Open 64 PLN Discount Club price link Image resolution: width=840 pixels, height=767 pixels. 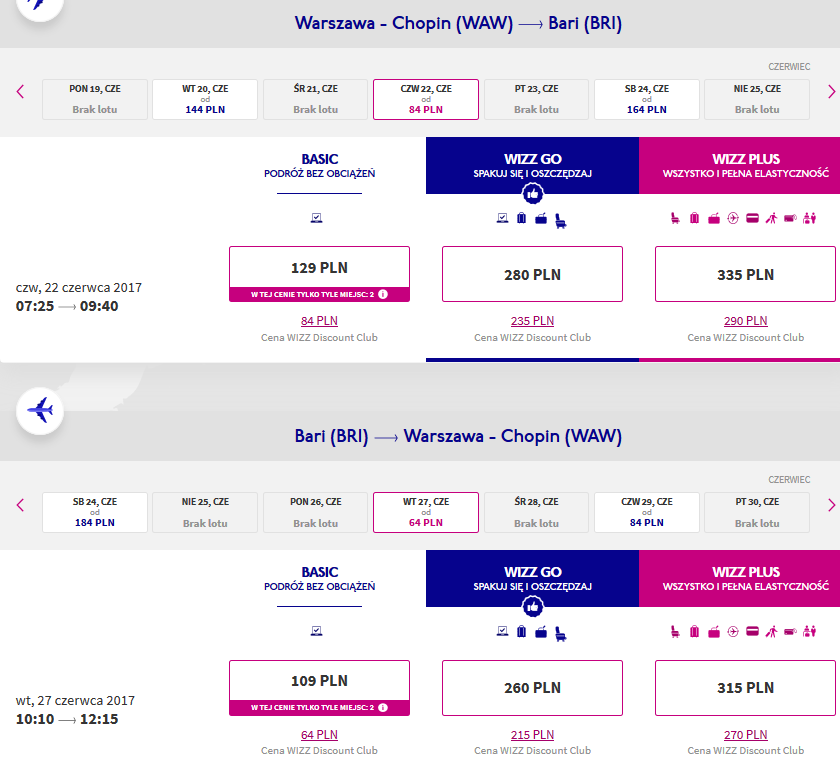click(319, 734)
